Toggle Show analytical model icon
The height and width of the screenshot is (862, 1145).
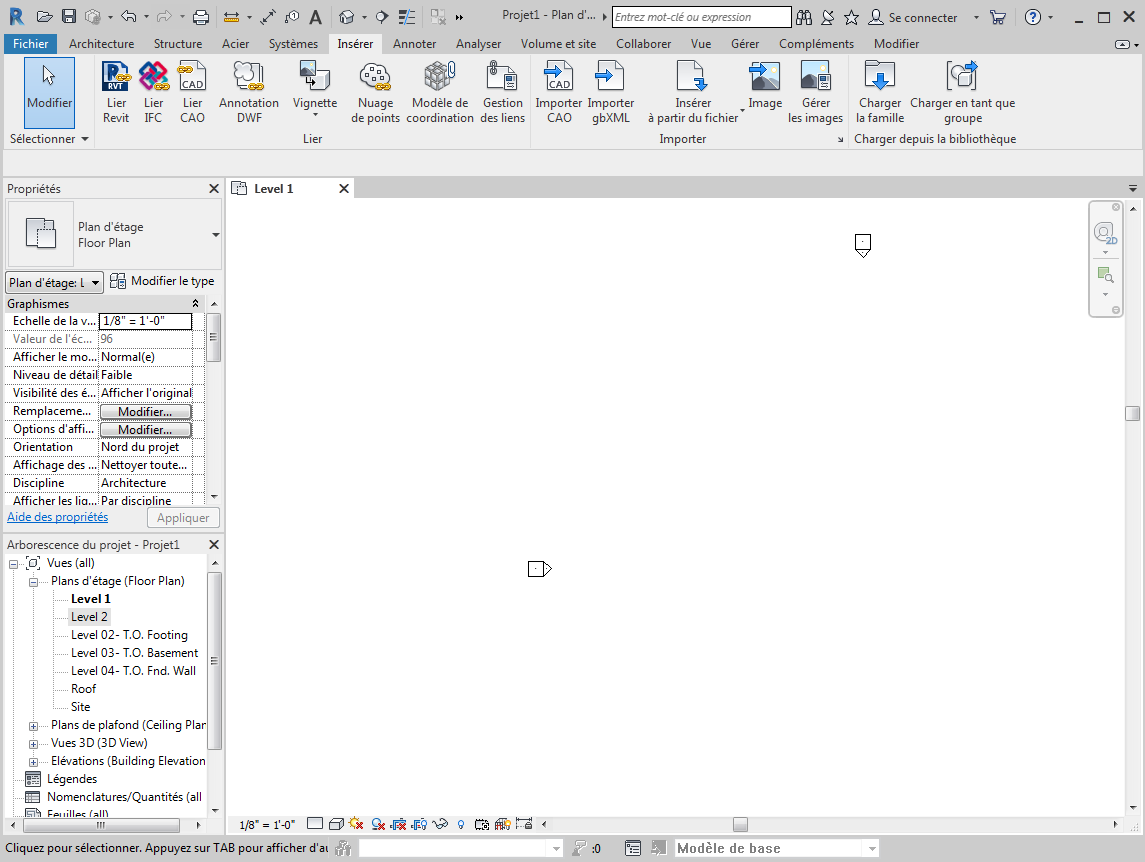(x=502, y=824)
